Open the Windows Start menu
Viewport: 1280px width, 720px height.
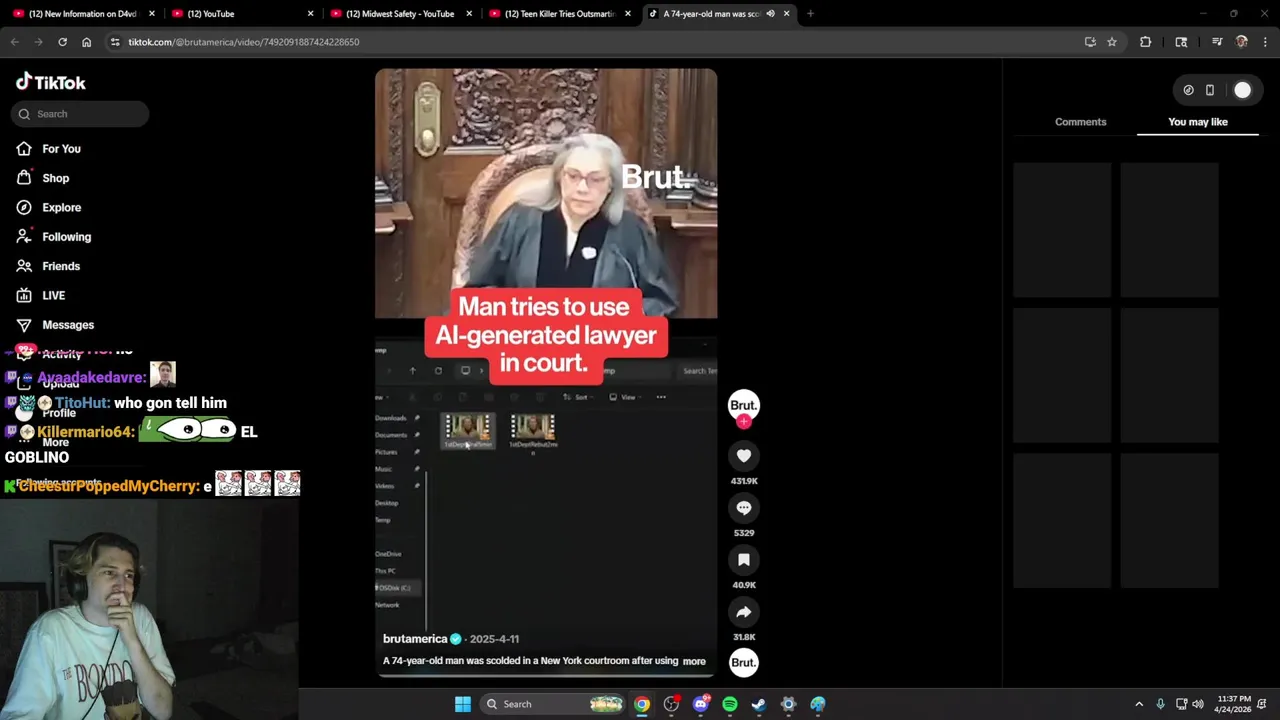click(462, 704)
